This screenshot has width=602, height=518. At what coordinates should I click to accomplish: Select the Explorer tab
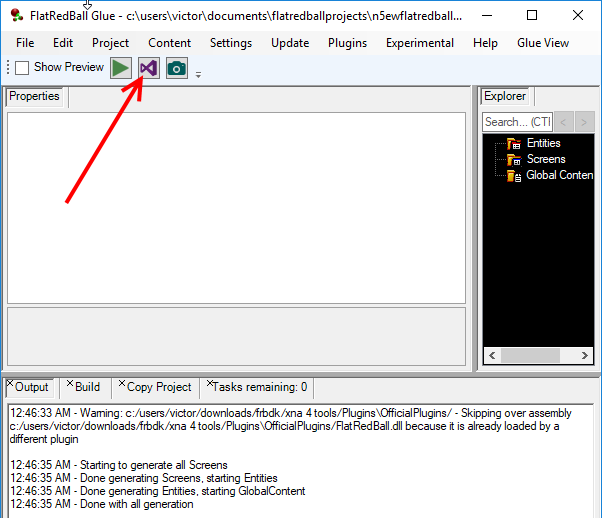(x=505, y=96)
